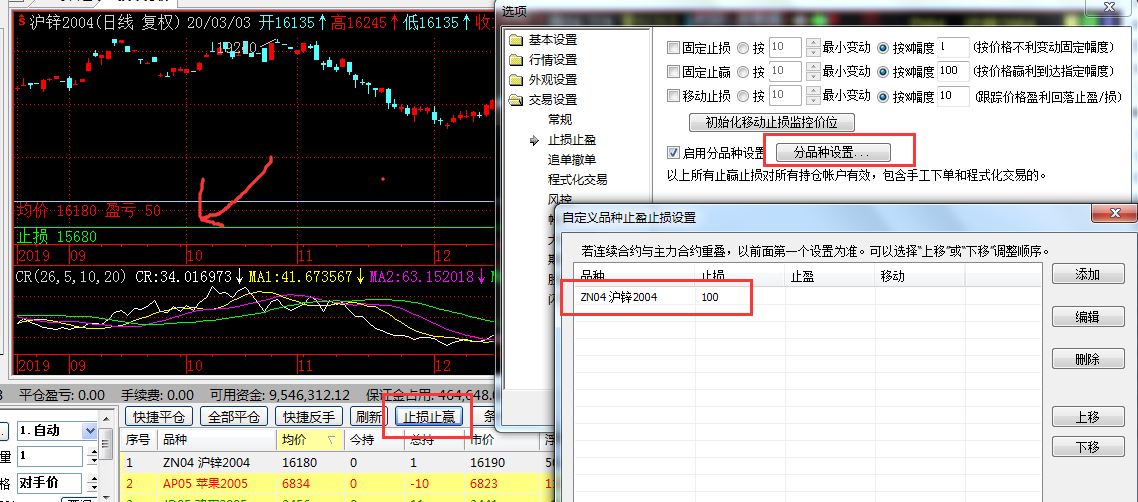The height and width of the screenshot is (502, 1138).
Task: Select 按 最小变动 radio for 固定止损
Action: (743, 49)
